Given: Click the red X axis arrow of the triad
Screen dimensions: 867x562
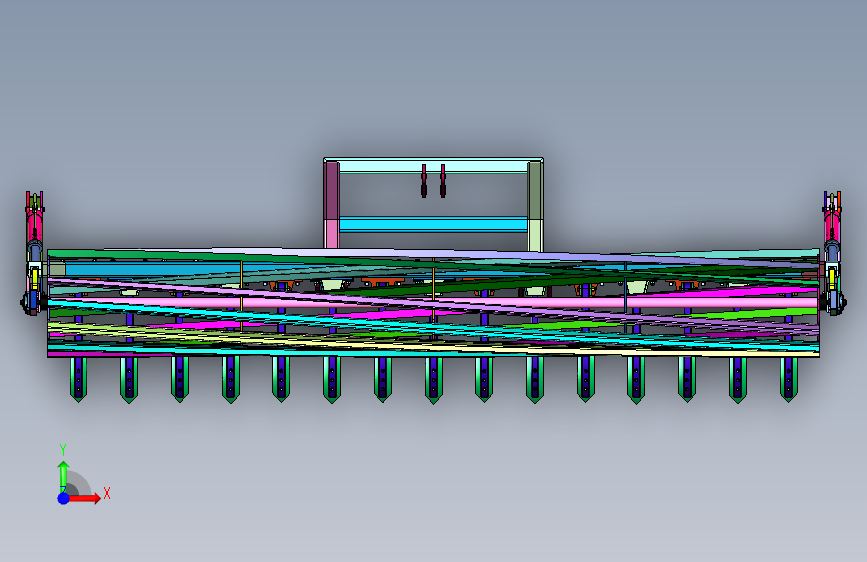Looking at the screenshot, I should [x=84, y=498].
